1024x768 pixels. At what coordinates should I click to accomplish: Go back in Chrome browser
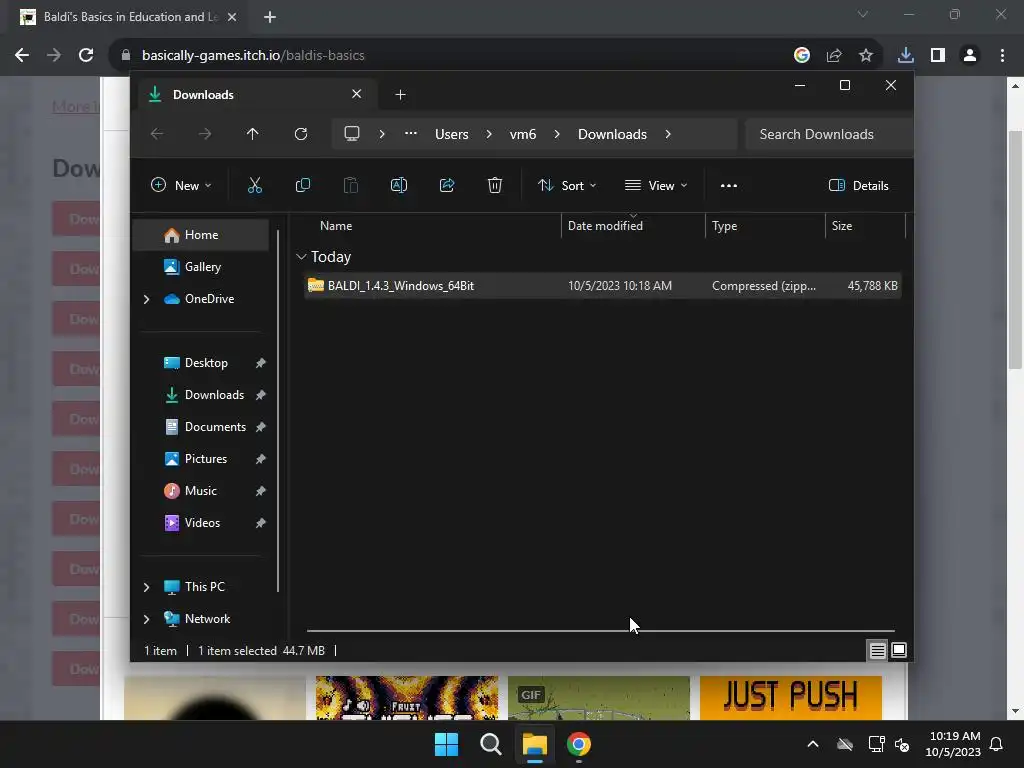point(22,56)
